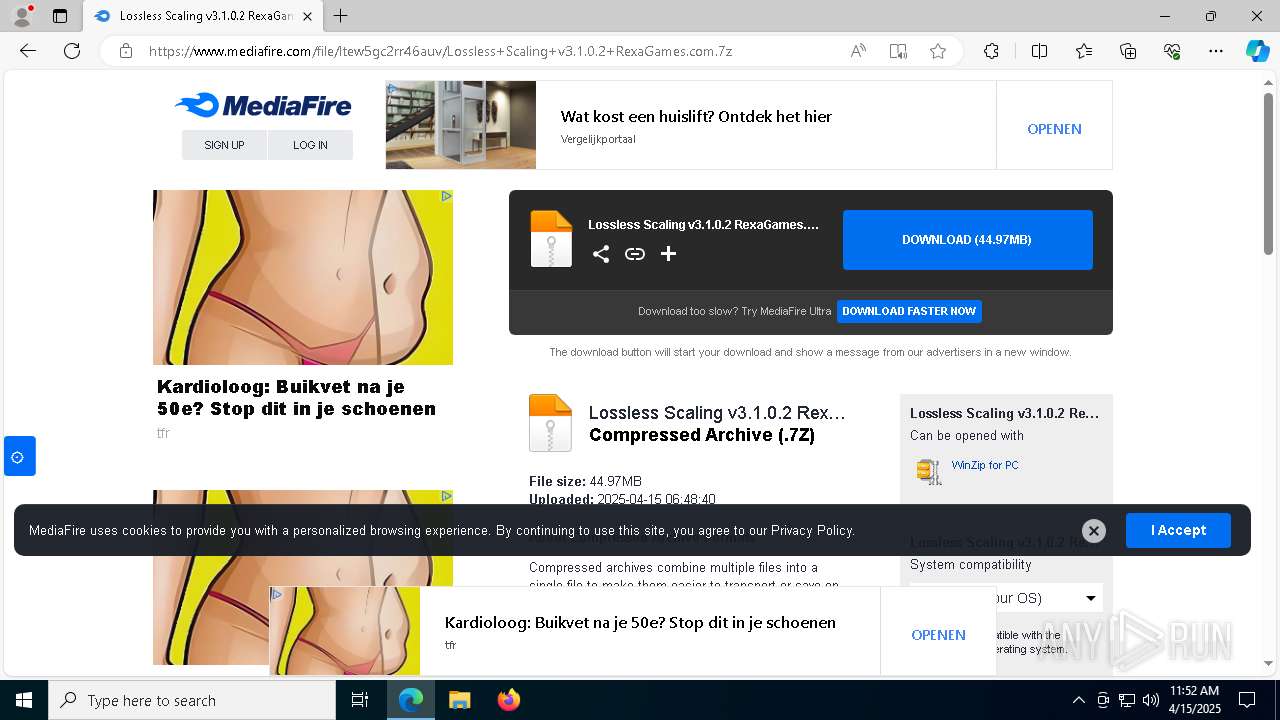Open Firefox from taskbar
Screen dimensions: 1280x720
coord(508,700)
